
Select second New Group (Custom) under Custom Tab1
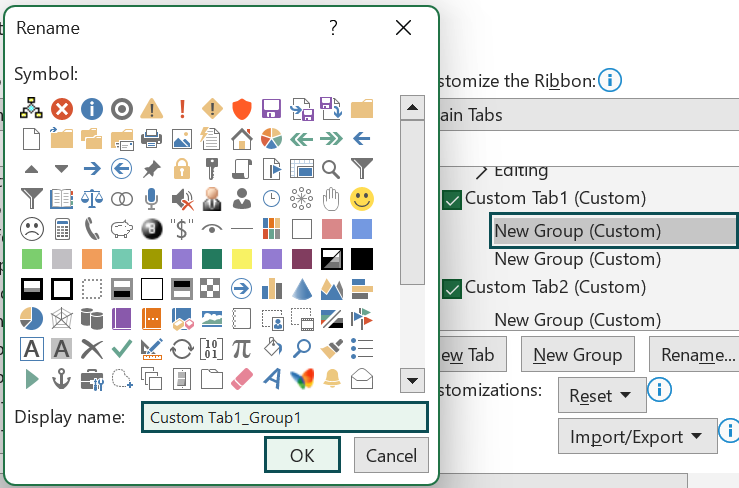click(577, 259)
